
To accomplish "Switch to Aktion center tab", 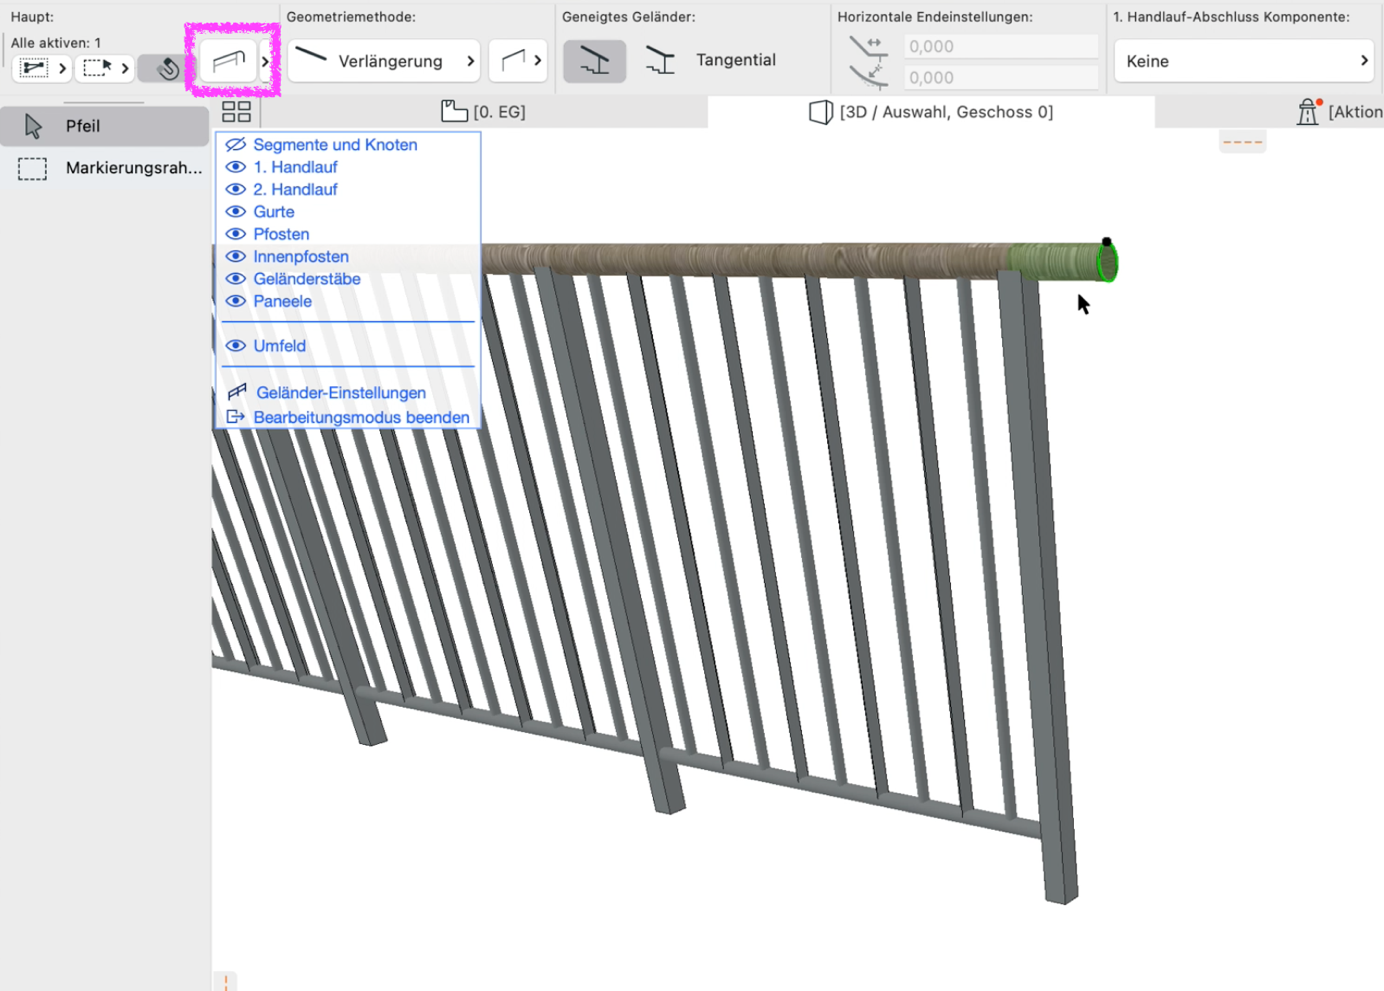I will pos(1339,112).
